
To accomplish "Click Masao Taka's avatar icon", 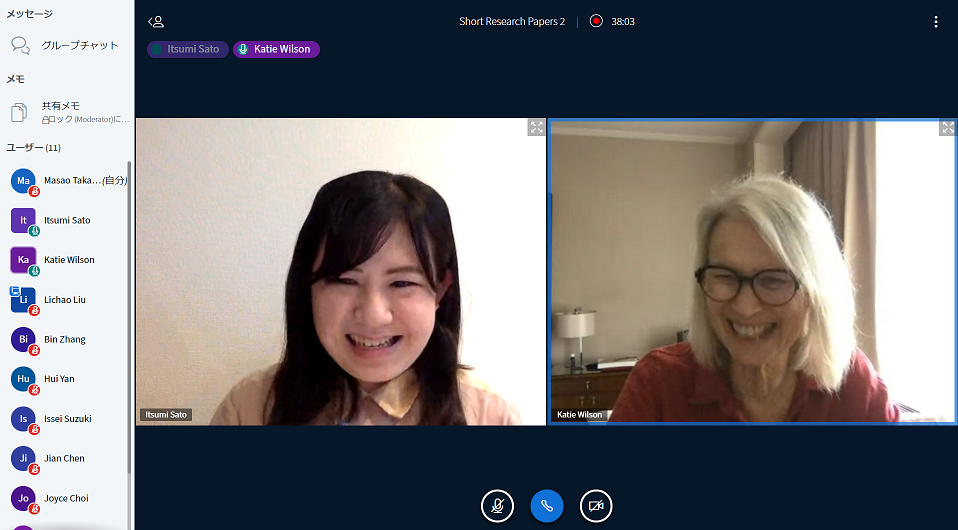I will tap(23, 180).
